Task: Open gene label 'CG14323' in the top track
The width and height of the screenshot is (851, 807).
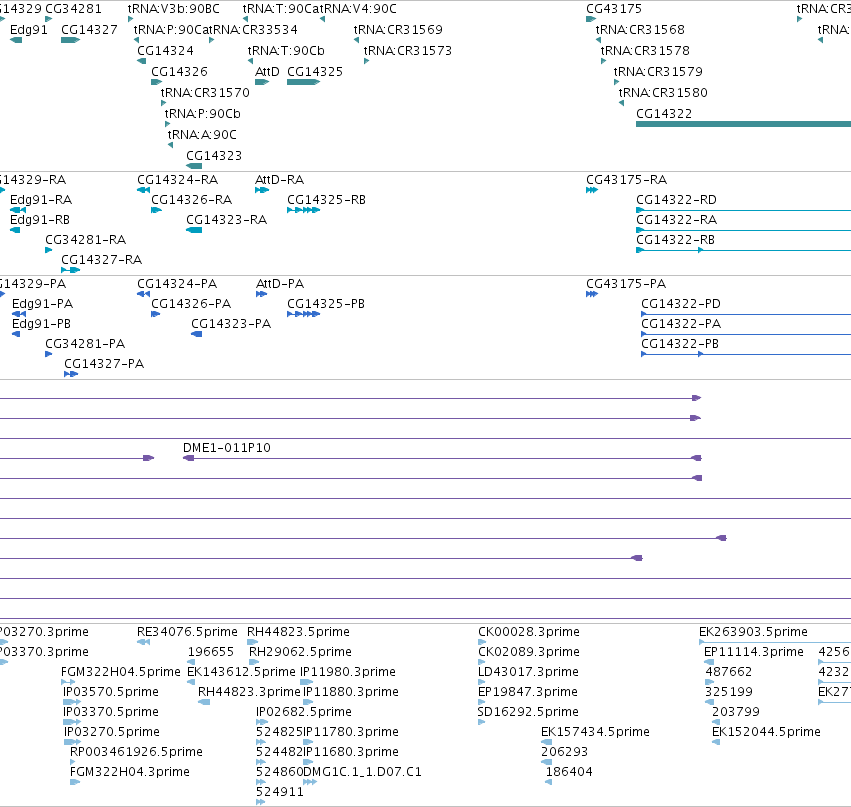Action: pyautogui.click(x=214, y=156)
